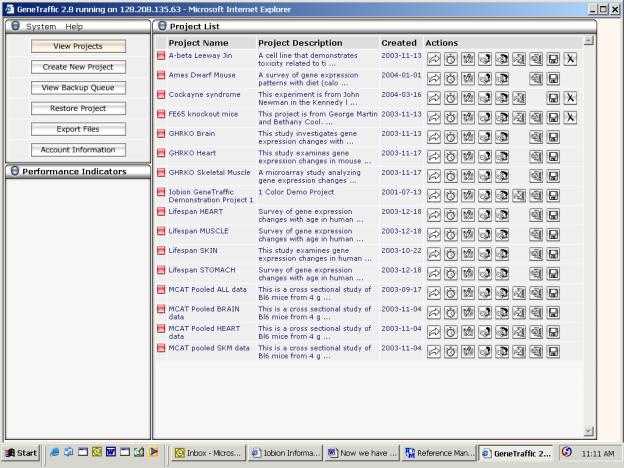Open Account Information

(78, 150)
